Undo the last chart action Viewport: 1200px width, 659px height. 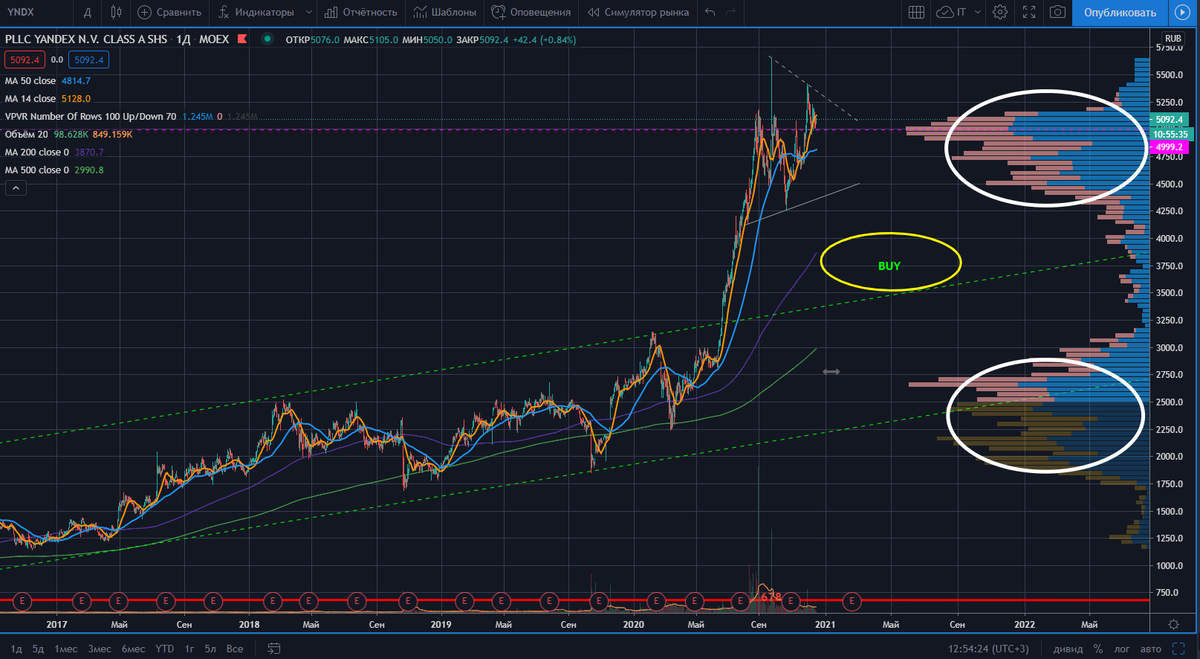pyautogui.click(x=709, y=13)
